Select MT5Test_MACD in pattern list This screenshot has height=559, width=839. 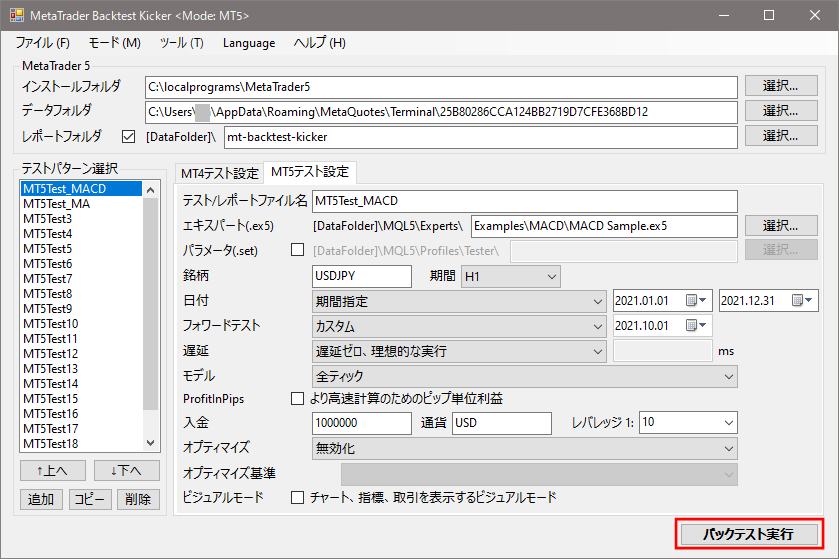click(x=81, y=189)
